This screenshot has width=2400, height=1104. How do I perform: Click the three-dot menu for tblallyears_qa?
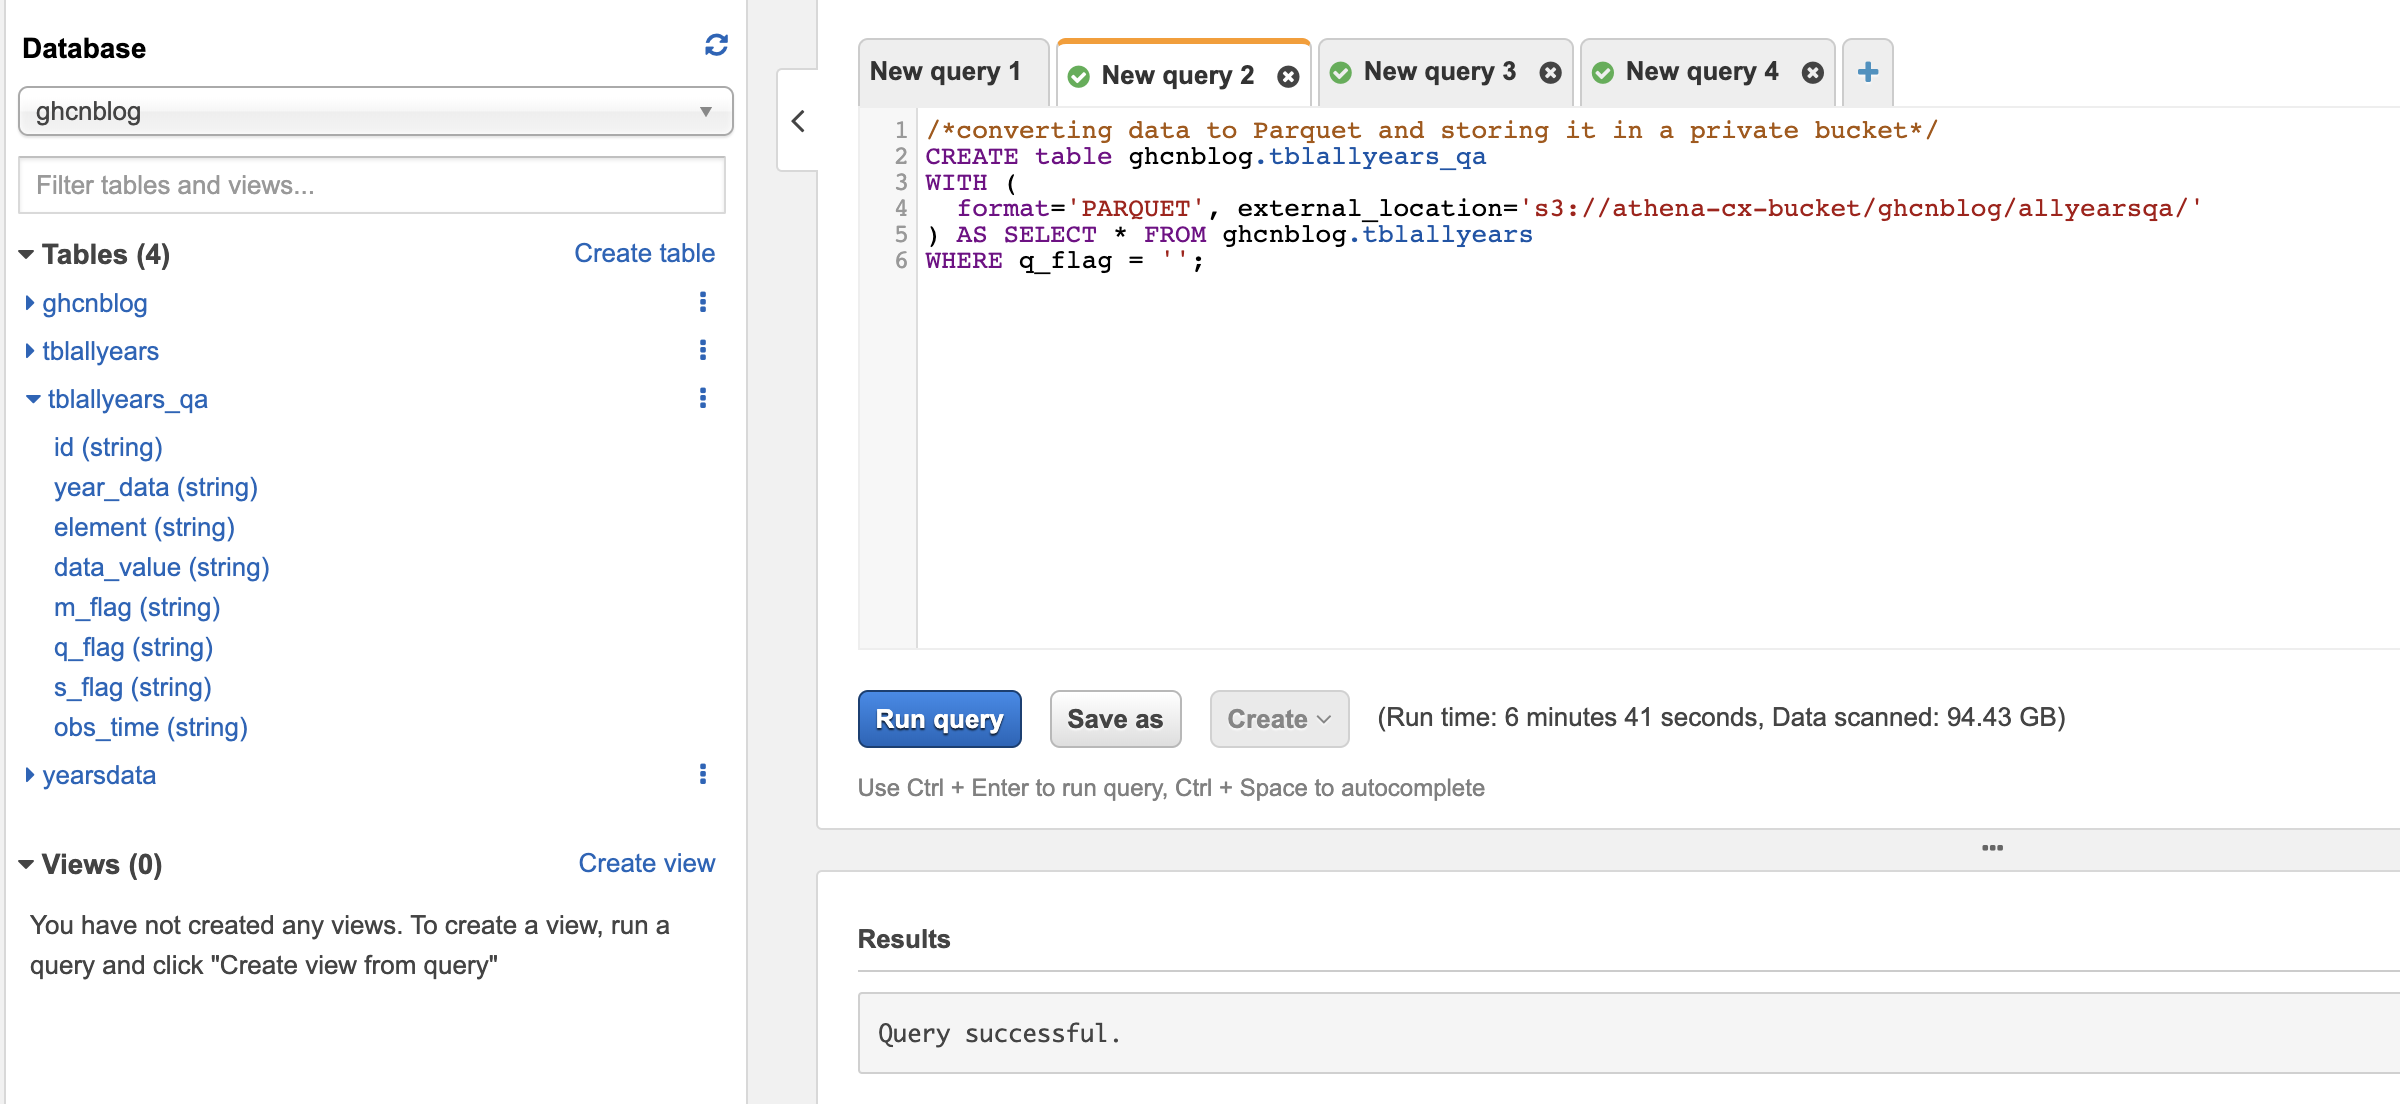701,398
